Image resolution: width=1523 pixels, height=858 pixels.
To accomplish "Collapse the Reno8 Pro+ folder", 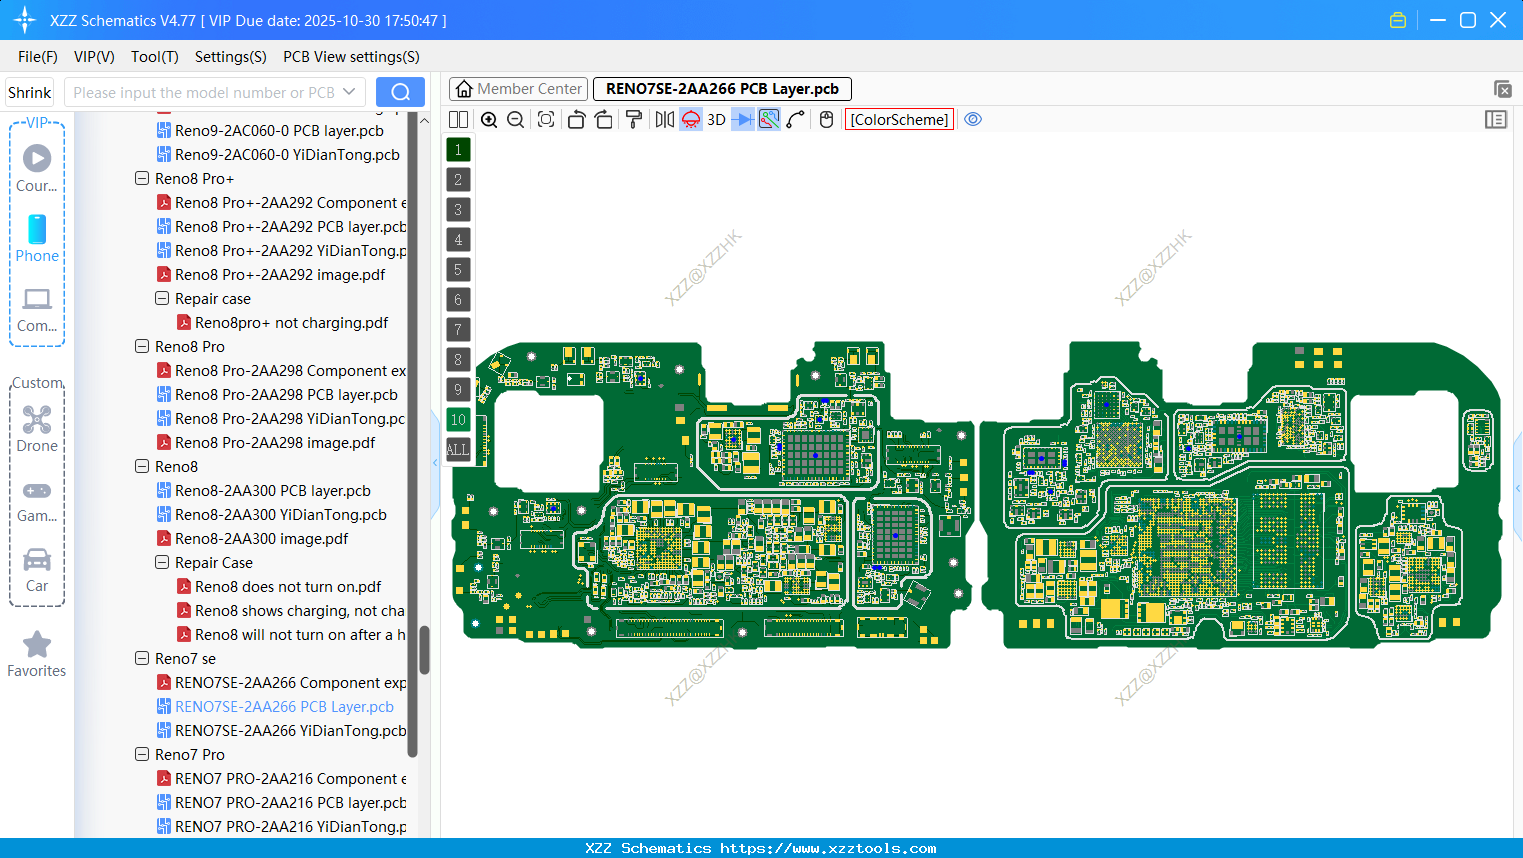I will [142, 179].
